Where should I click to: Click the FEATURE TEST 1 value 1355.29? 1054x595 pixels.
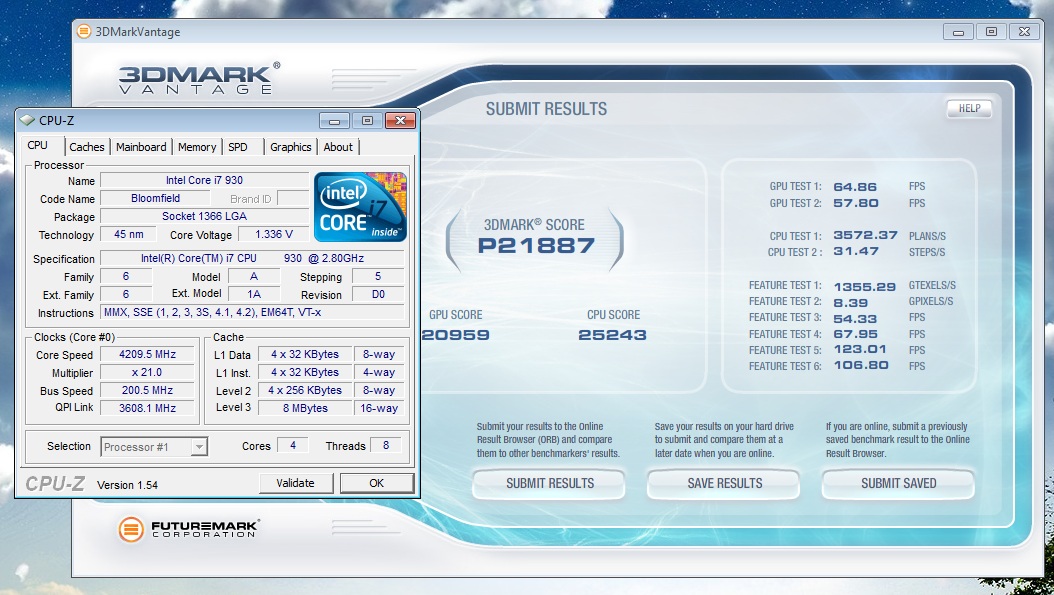pos(865,286)
